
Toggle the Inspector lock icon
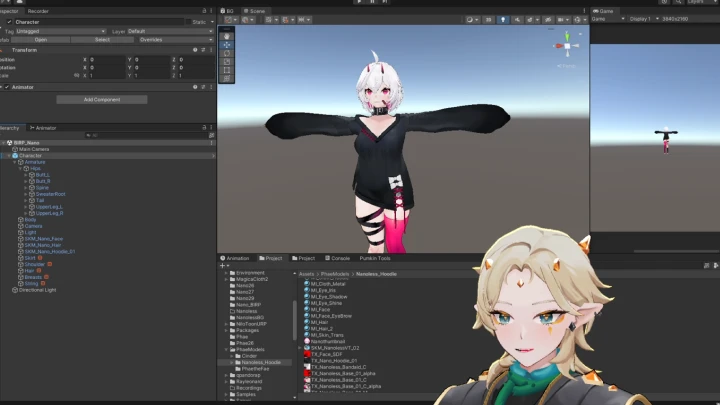coord(204,11)
